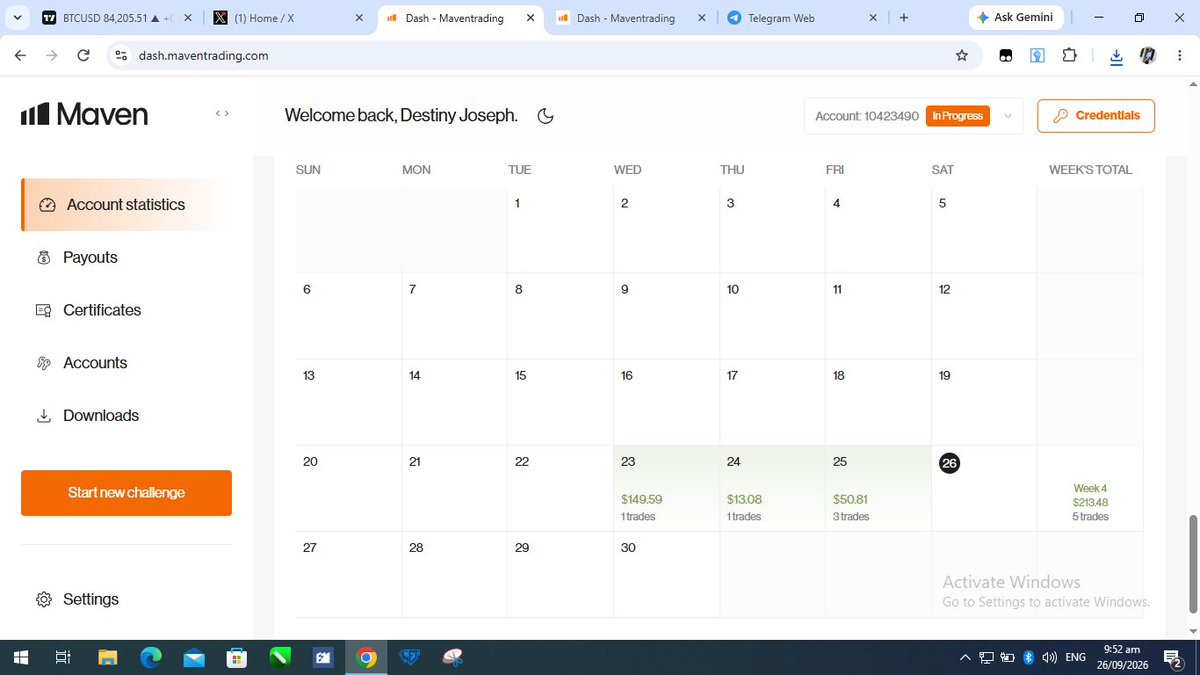Click the Payouts money bag icon

pyautogui.click(x=43, y=258)
